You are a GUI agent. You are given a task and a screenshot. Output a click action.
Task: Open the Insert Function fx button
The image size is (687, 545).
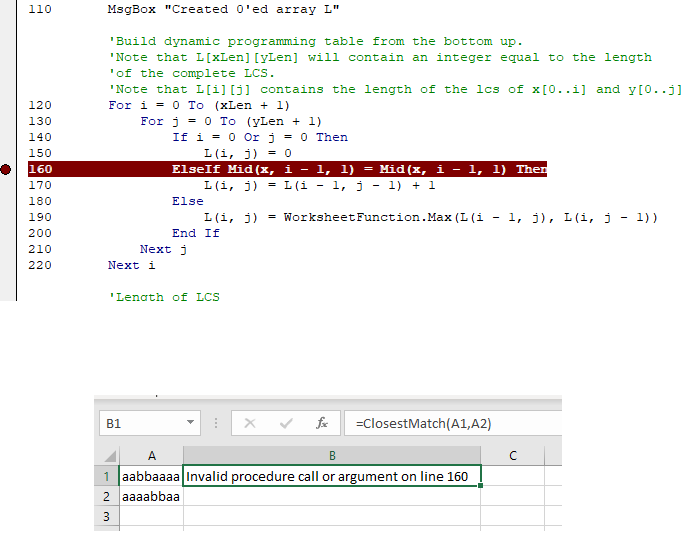[322, 423]
